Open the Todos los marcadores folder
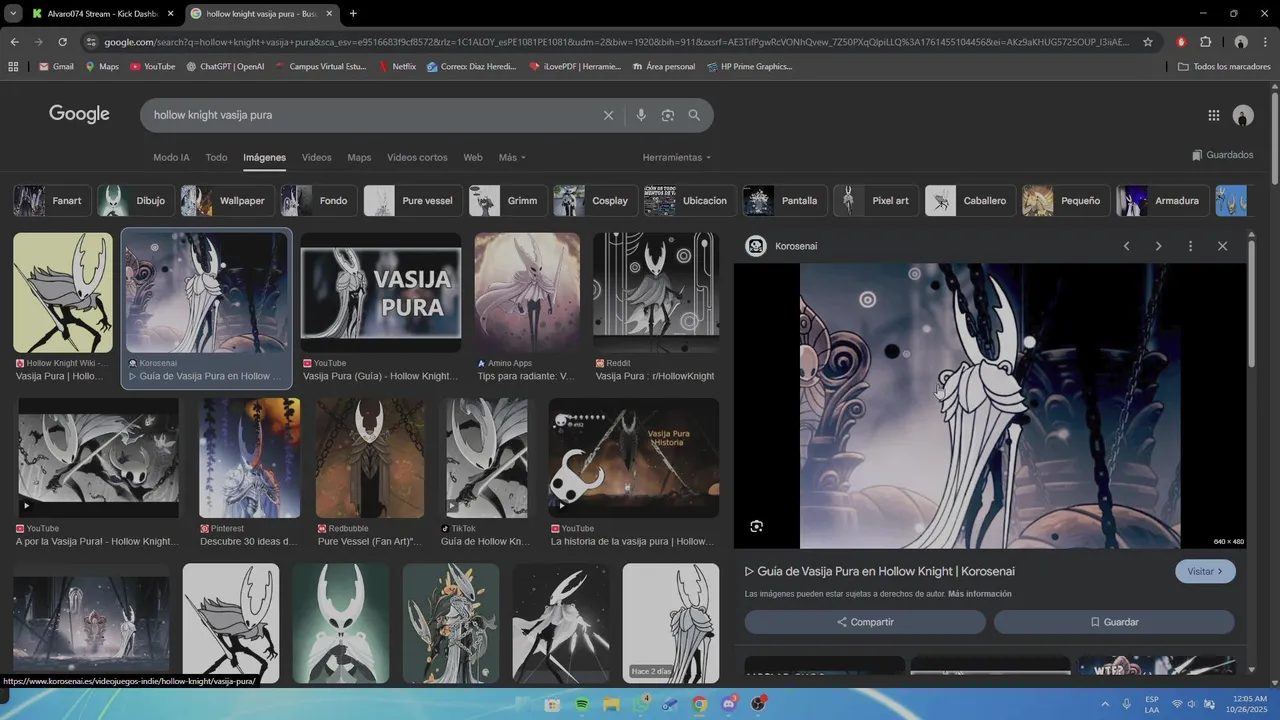Viewport: 1280px width, 720px height. (x=1224, y=66)
